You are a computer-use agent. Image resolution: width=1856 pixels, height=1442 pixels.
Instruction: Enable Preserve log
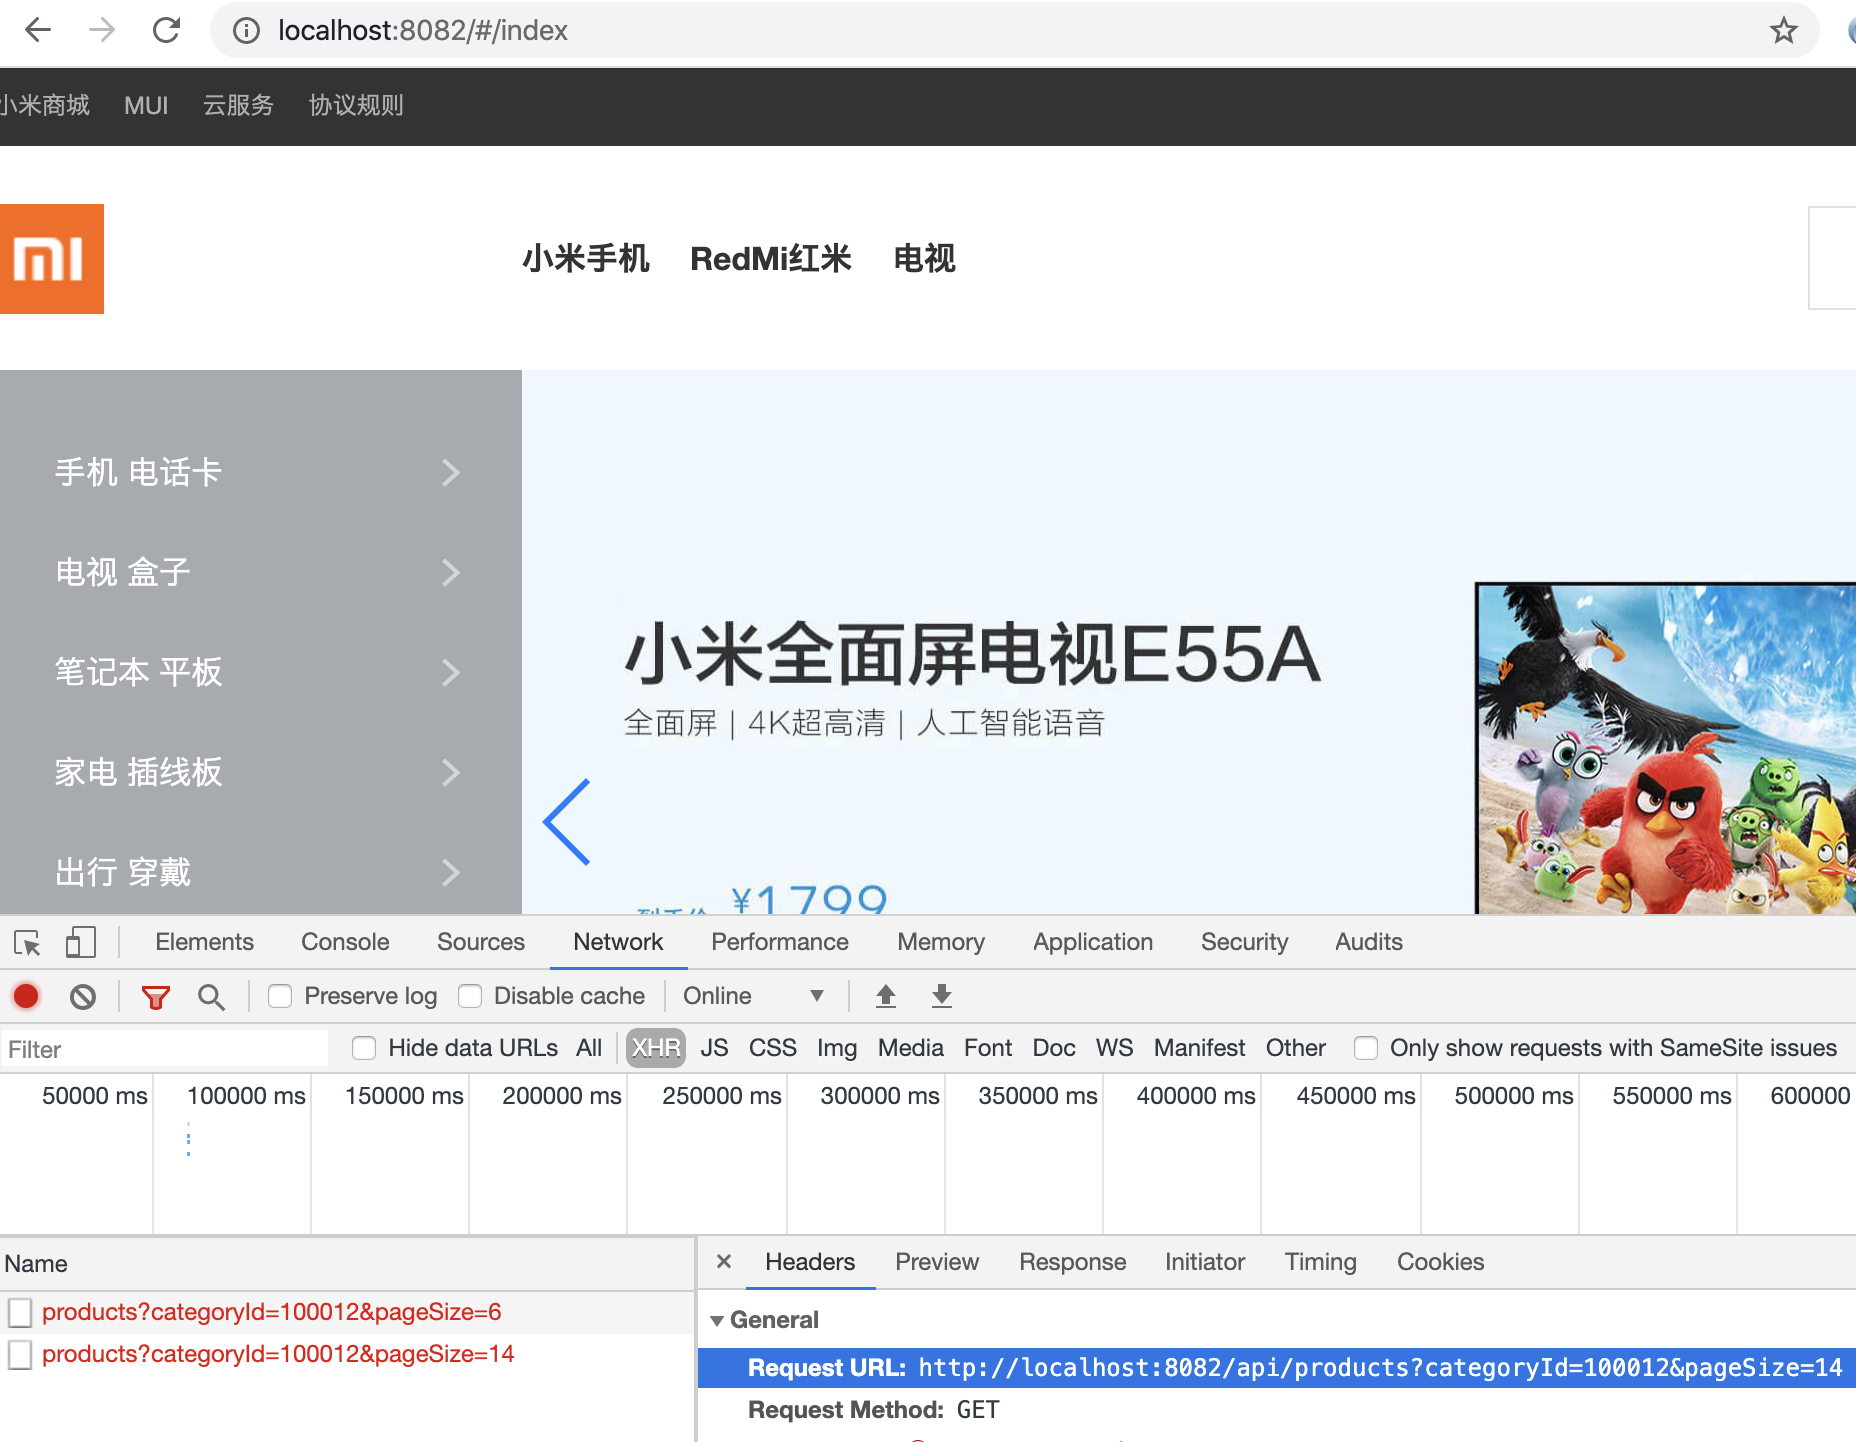pos(280,996)
